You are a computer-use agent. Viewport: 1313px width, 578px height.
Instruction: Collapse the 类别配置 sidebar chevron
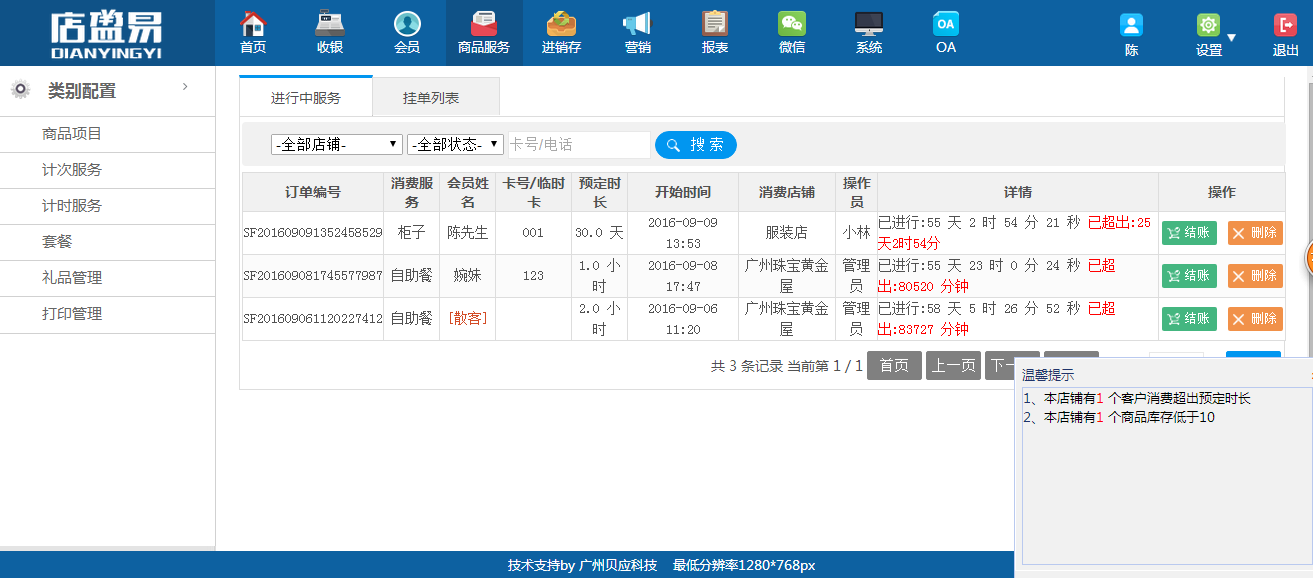[x=185, y=87]
